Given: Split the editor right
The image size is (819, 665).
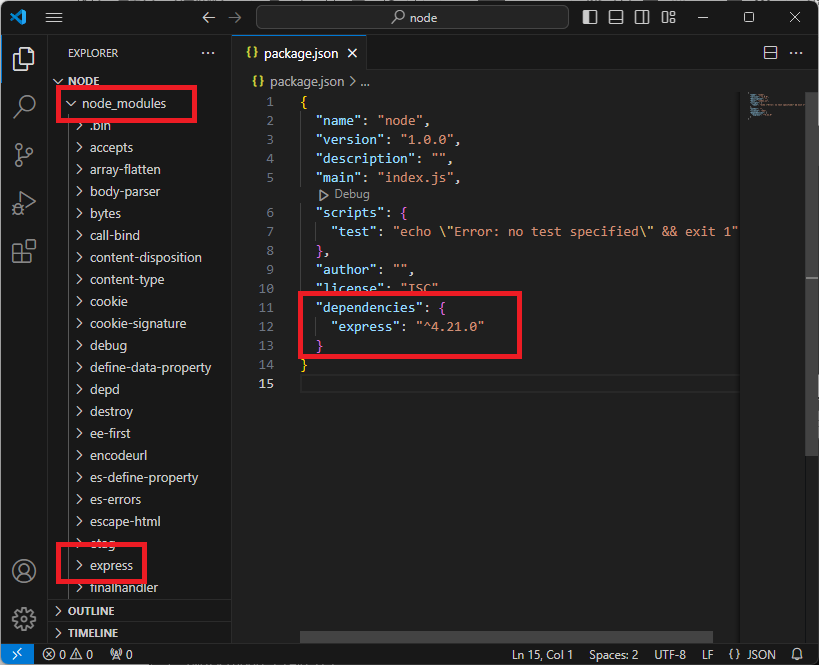Looking at the screenshot, I should tap(770, 53).
